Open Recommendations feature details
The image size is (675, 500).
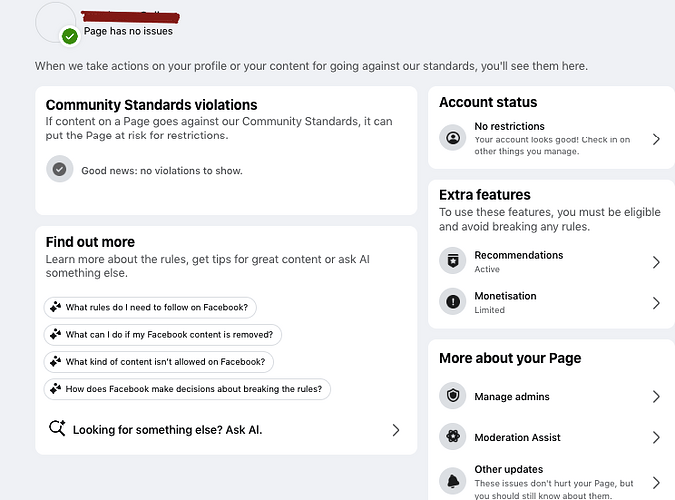tap(551, 261)
